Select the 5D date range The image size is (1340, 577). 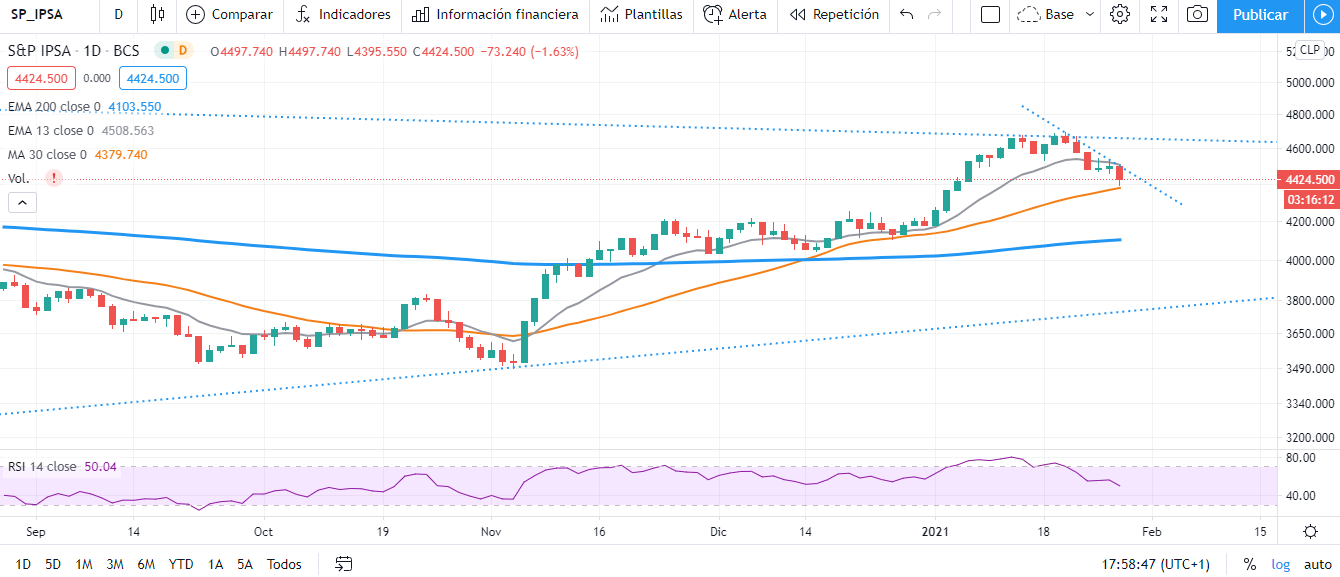(53, 564)
